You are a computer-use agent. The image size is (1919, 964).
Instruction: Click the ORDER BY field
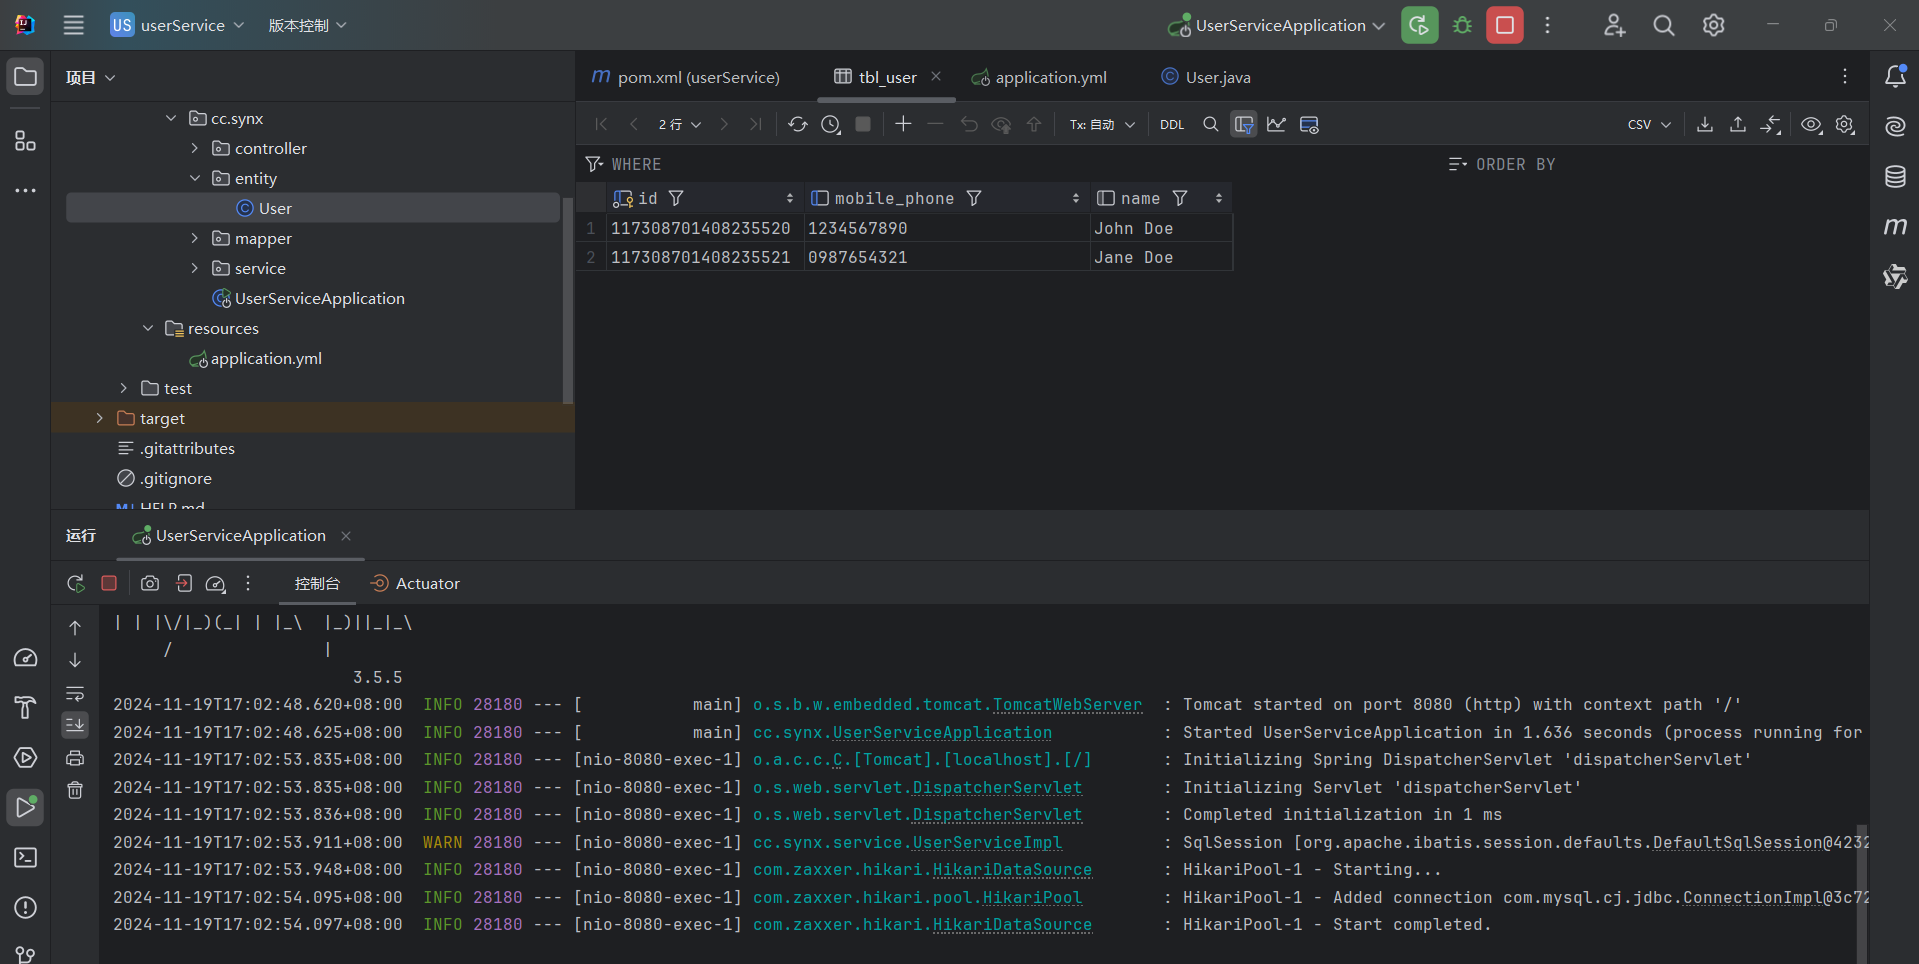(1655, 164)
